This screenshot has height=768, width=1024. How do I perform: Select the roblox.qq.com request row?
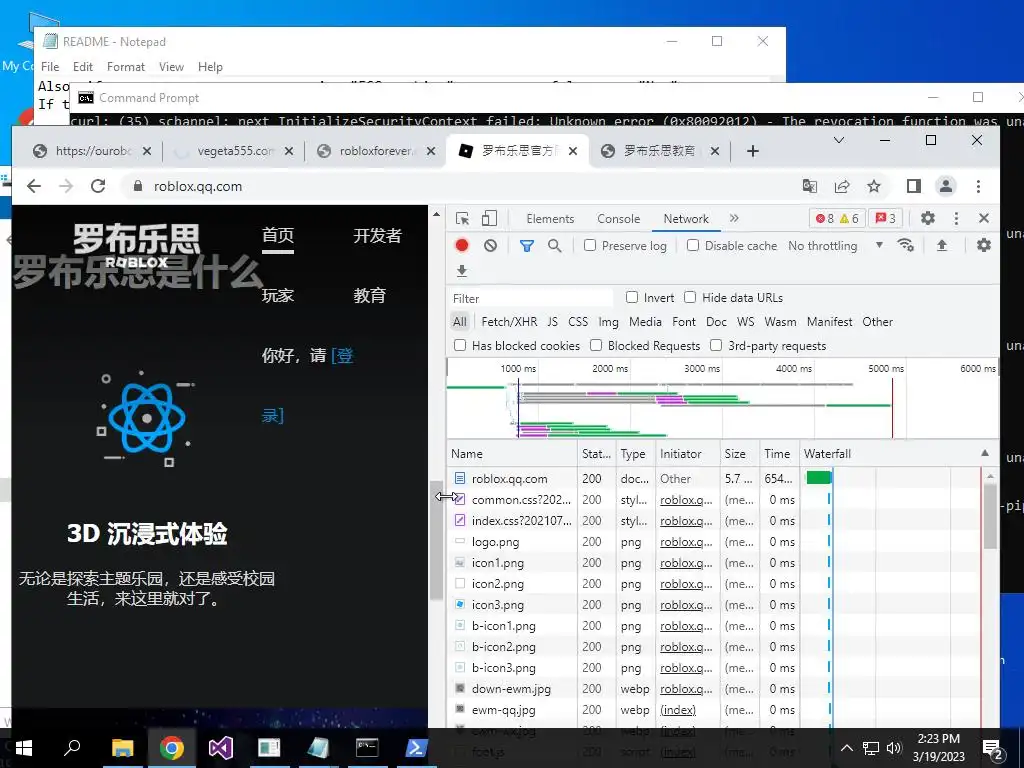tap(715, 479)
